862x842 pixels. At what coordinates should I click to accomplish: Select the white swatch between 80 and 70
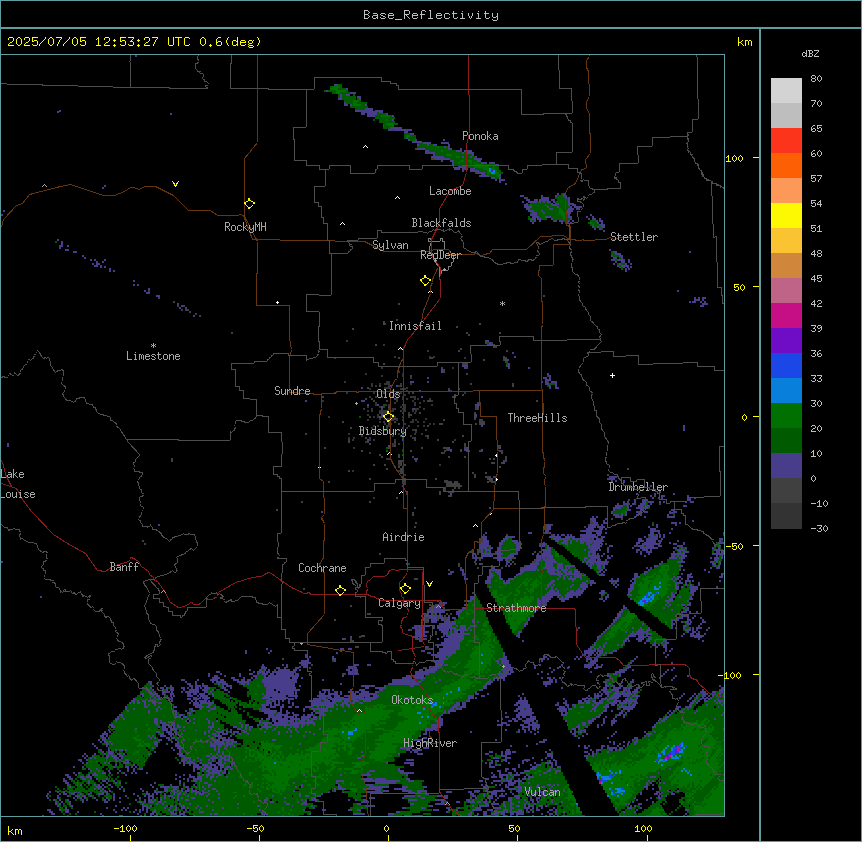[x=786, y=91]
